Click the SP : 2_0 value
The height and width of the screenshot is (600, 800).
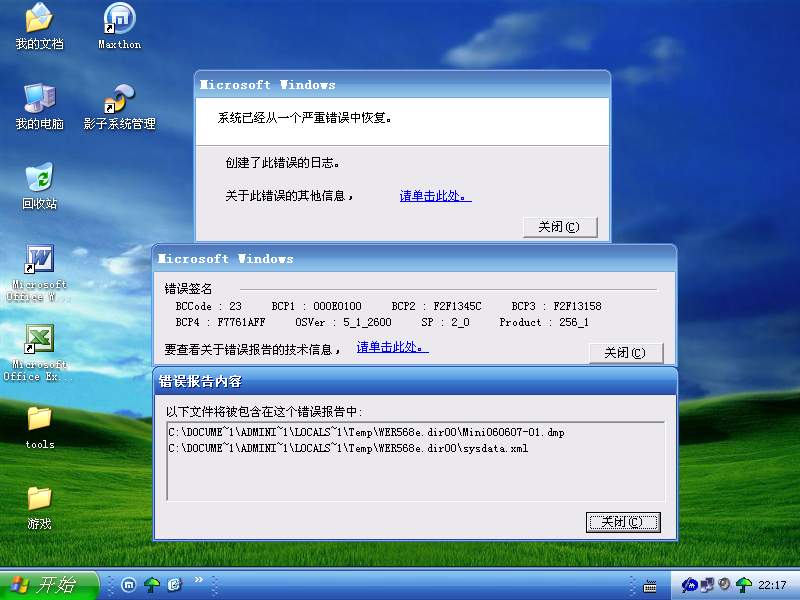445,322
